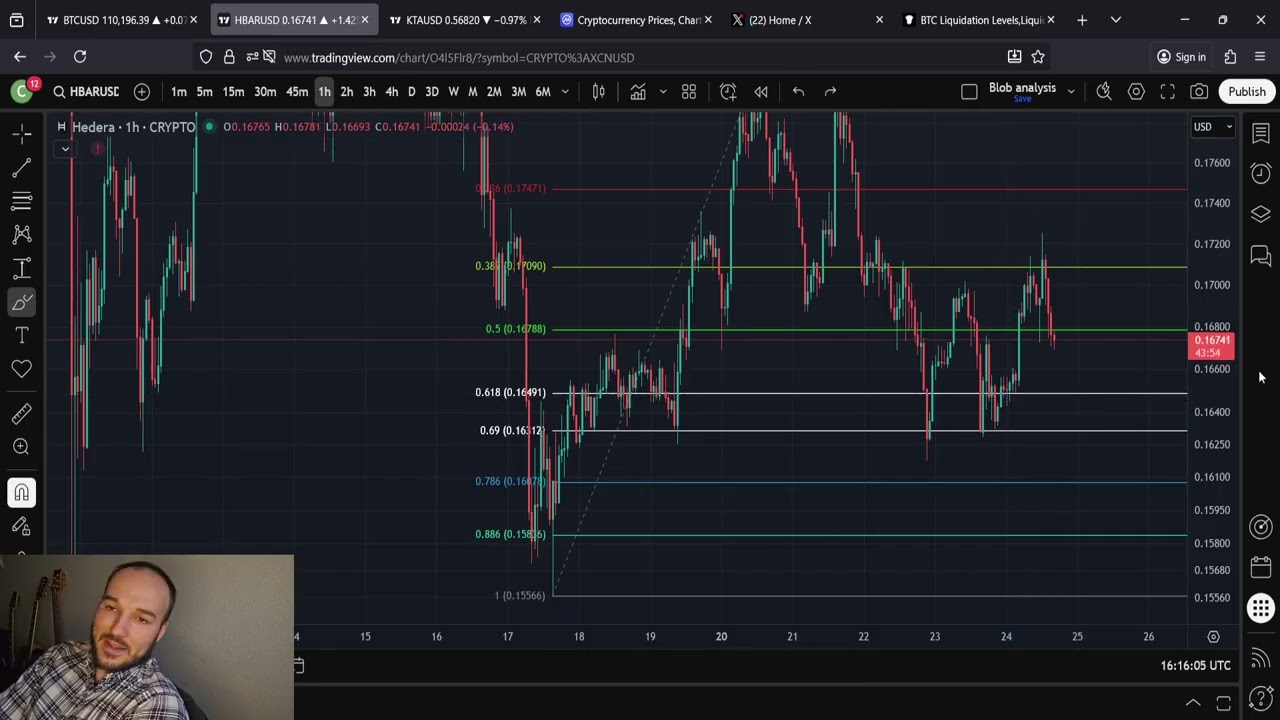This screenshot has width=1280, height=720.
Task: Open the keypad apps grid button
Action: pos(1261,608)
